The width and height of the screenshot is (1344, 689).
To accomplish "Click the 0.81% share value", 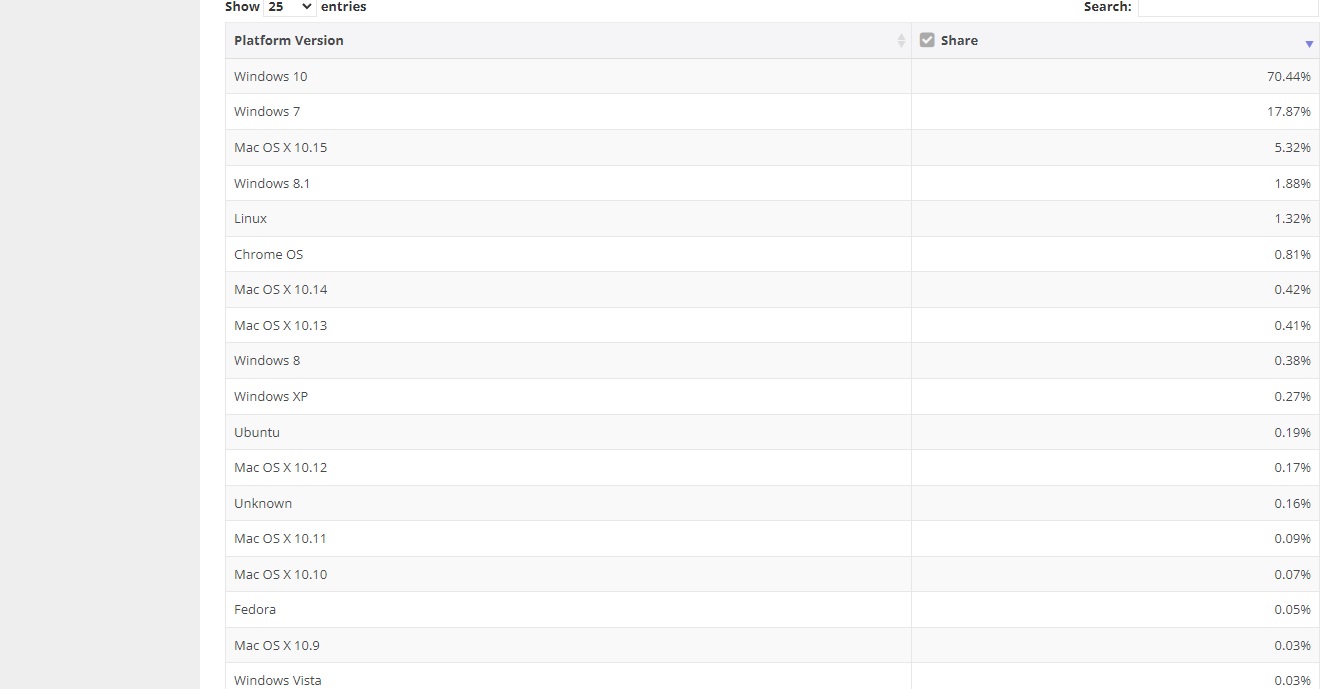I will point(1292,254).
